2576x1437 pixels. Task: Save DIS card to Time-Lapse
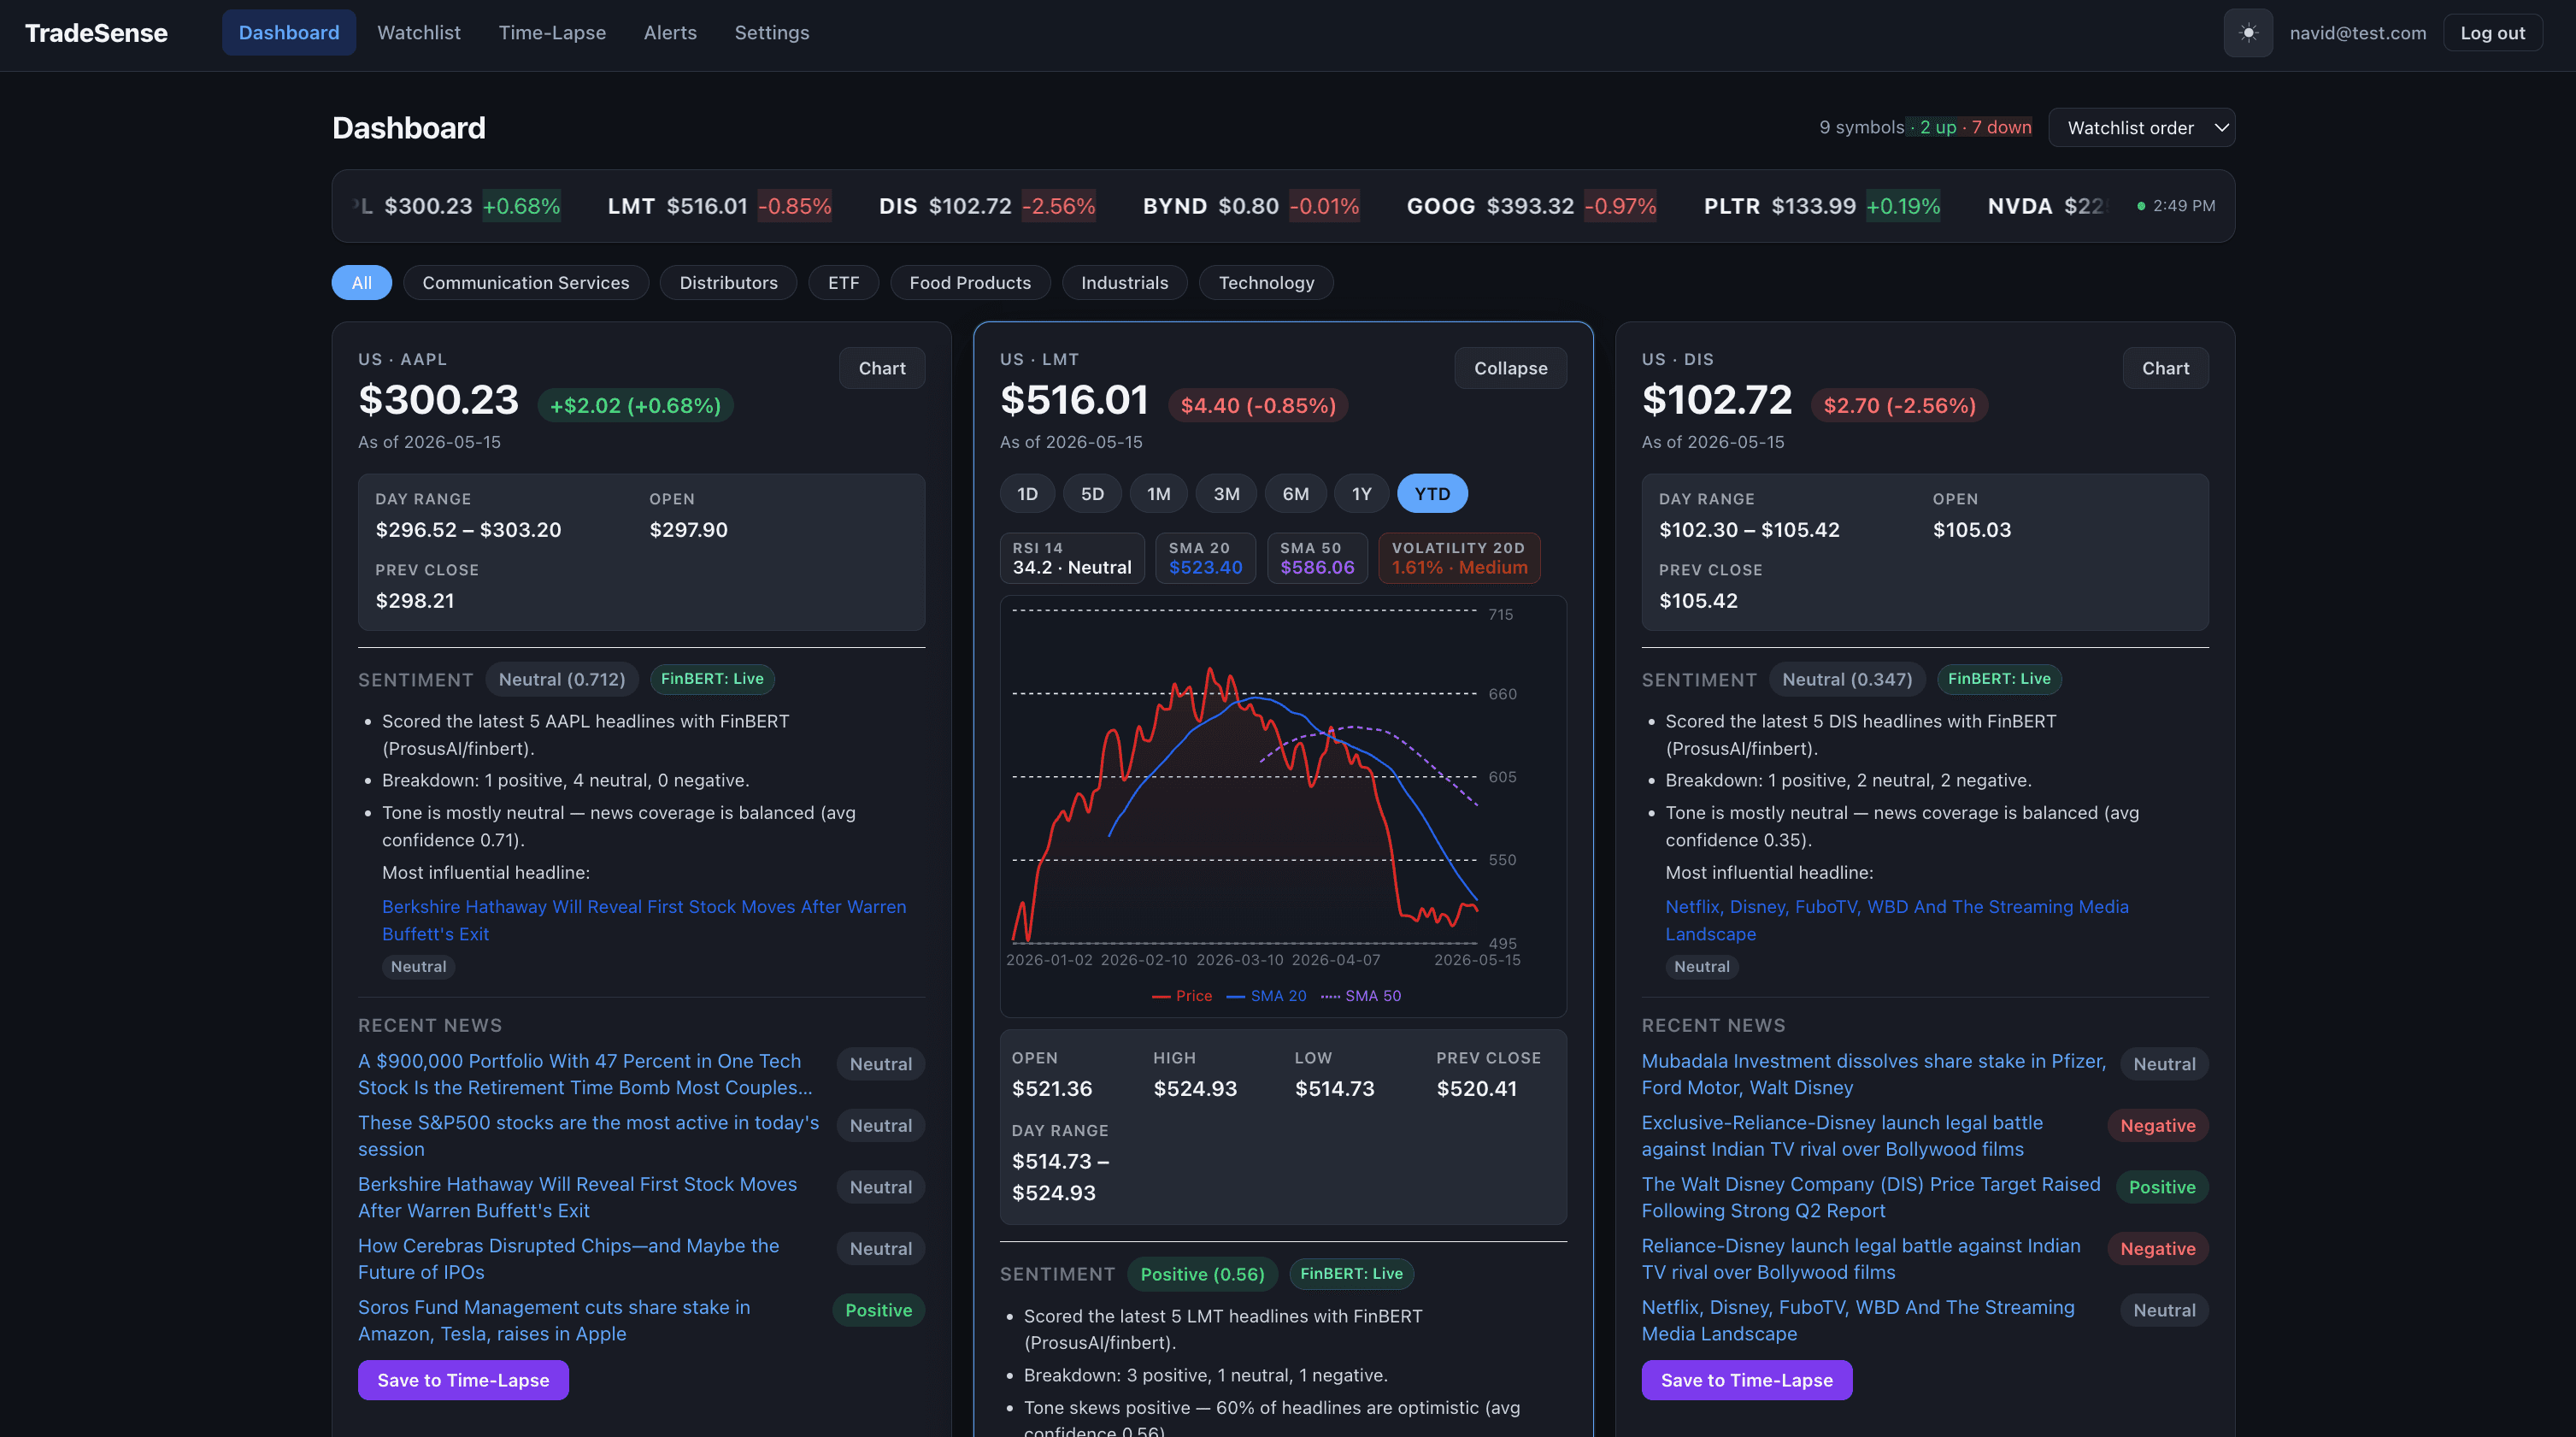click(x=1746, y=1380)
